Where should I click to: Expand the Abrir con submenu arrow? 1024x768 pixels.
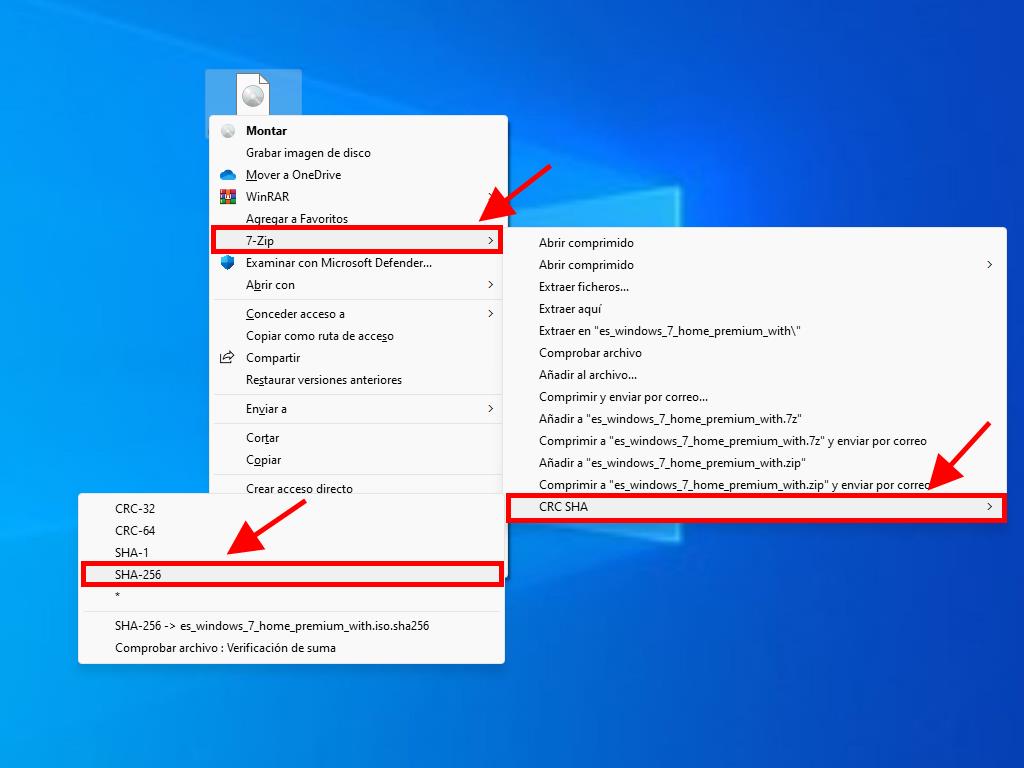pyautogui.click(x=490, y=285)
